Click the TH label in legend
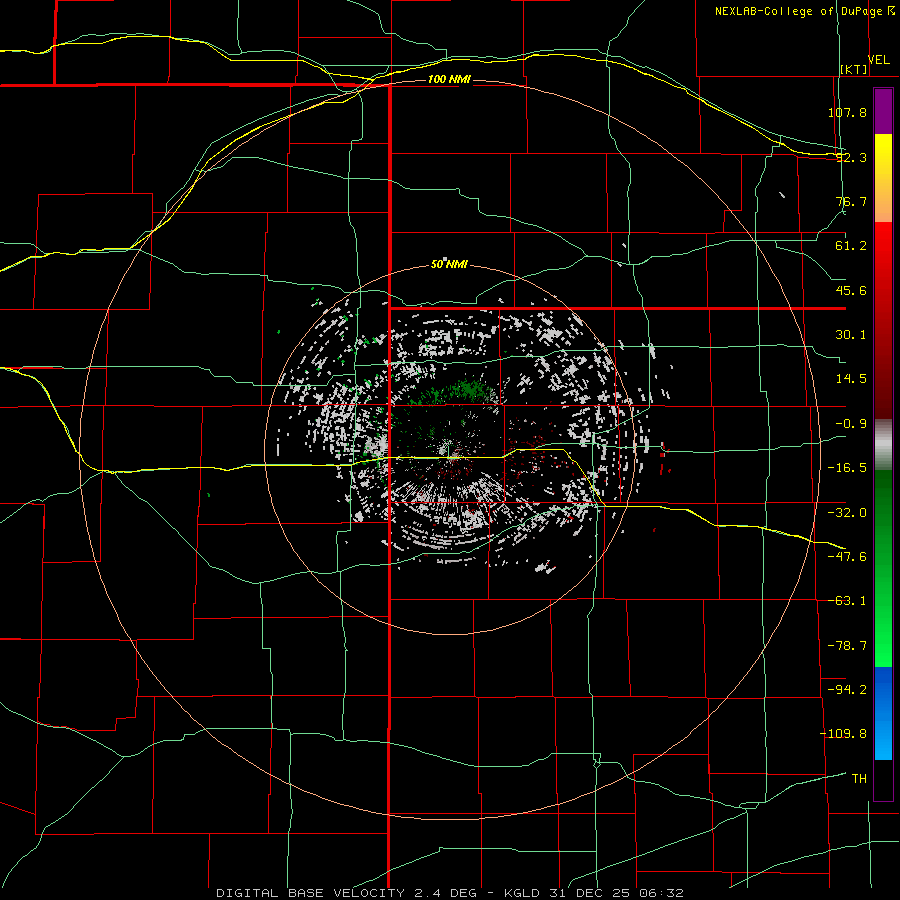The width and height of the screenshot is (900, 900). coord(859,779)
